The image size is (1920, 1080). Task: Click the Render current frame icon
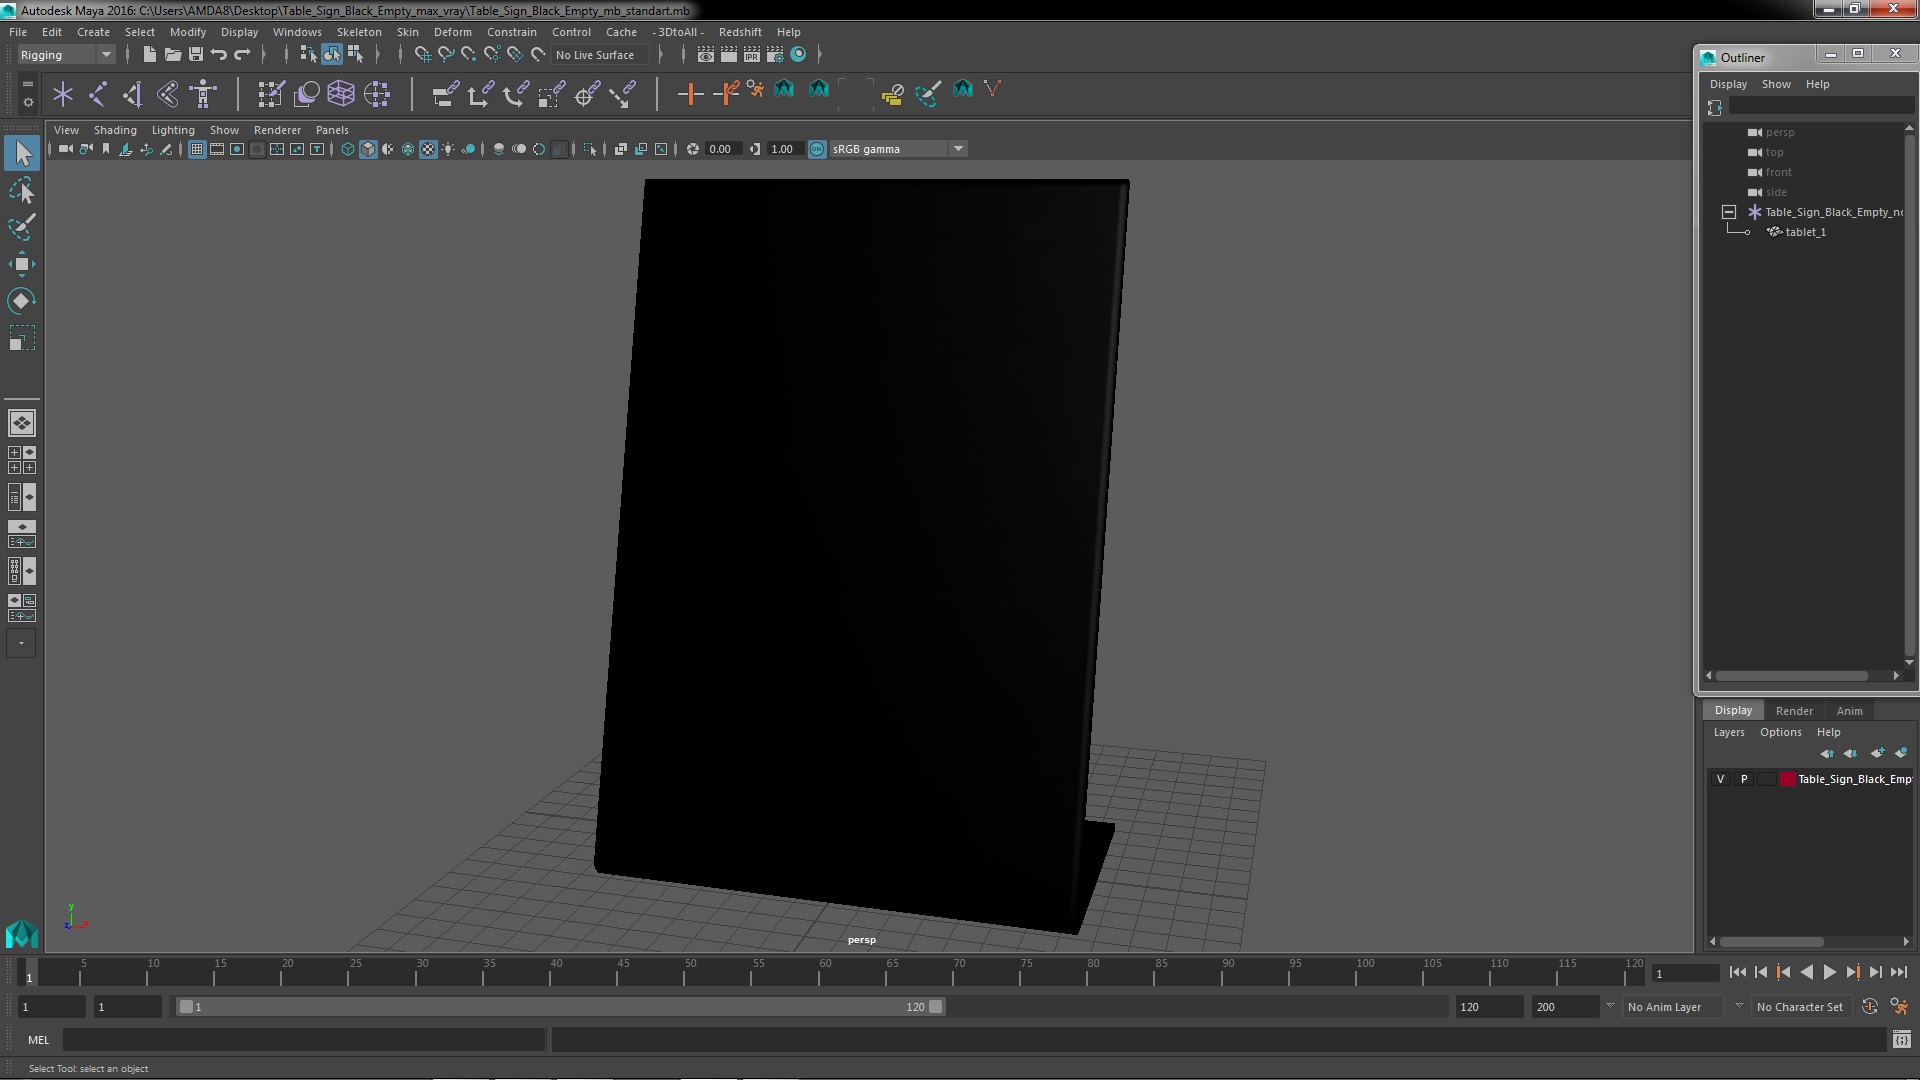click(728, 54)
